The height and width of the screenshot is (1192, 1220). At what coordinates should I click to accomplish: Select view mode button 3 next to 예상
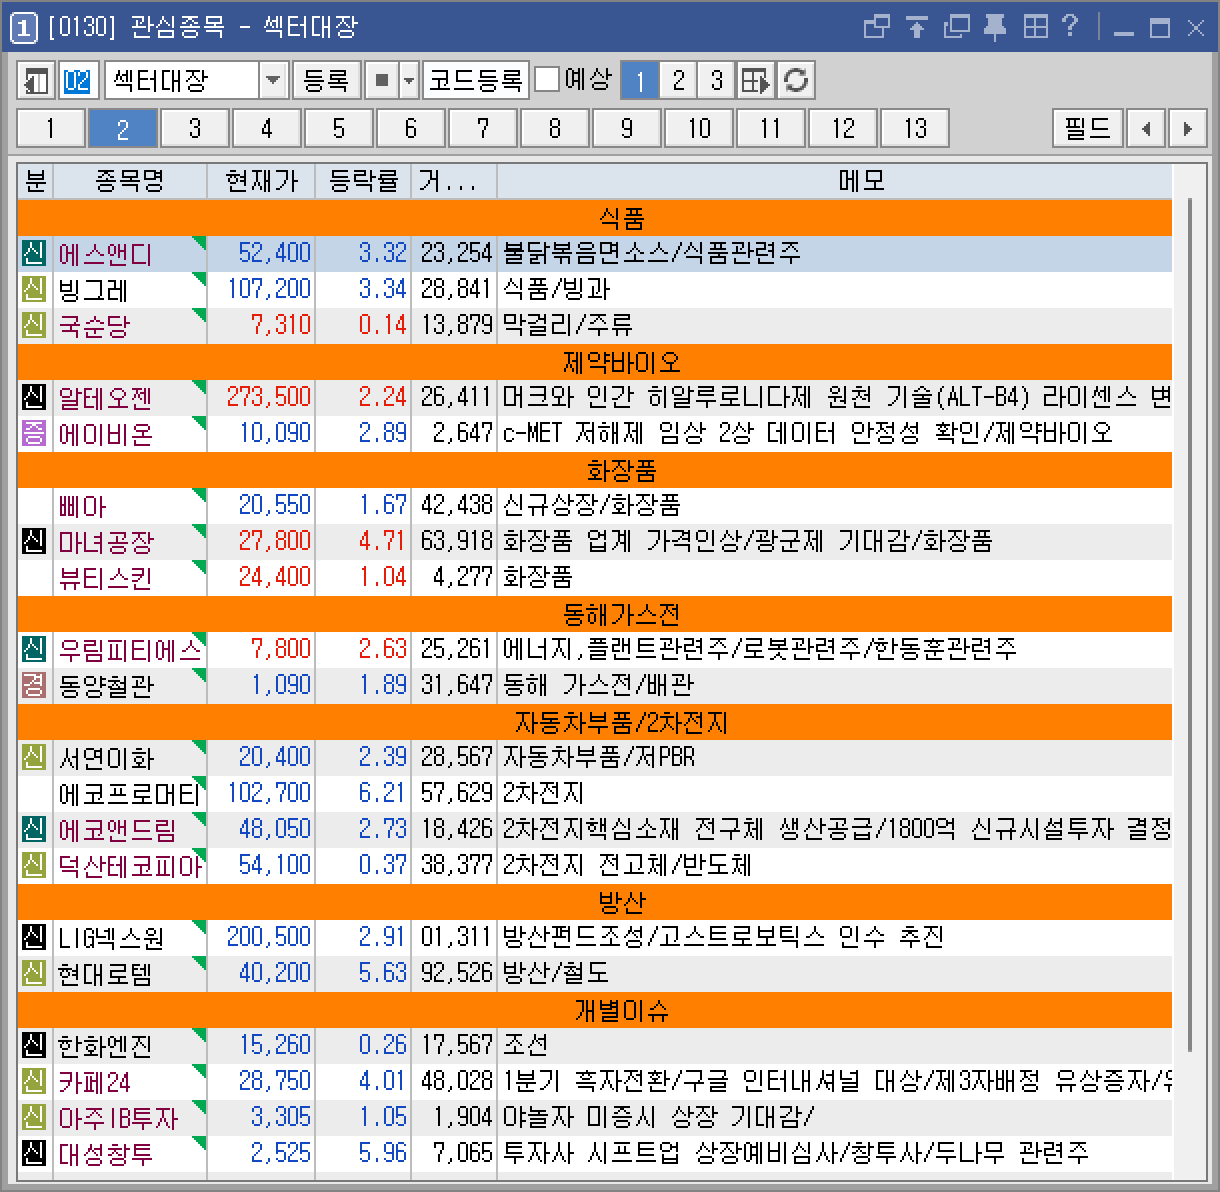click(x=716, y=81)
